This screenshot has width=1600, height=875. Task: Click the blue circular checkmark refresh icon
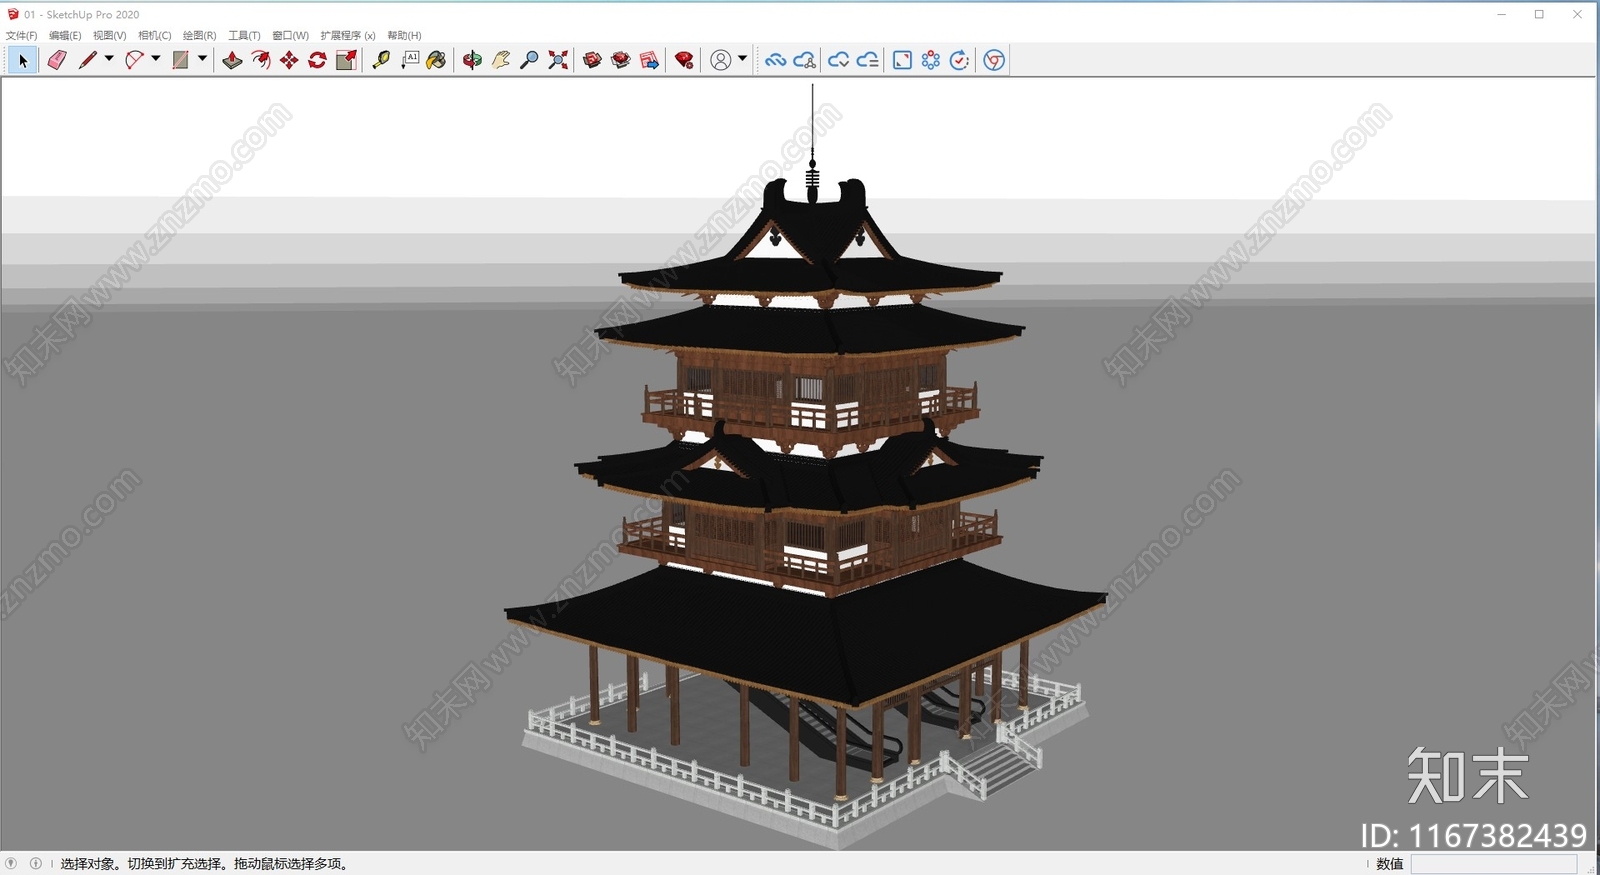[959, 60]
